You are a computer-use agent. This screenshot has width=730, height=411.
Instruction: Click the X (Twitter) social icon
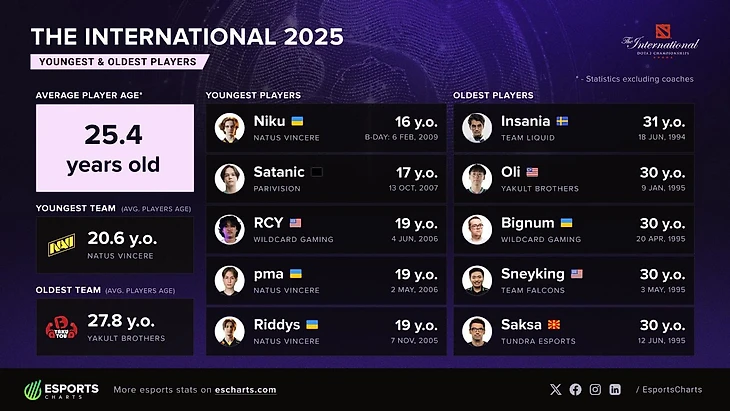click(556, 389)
